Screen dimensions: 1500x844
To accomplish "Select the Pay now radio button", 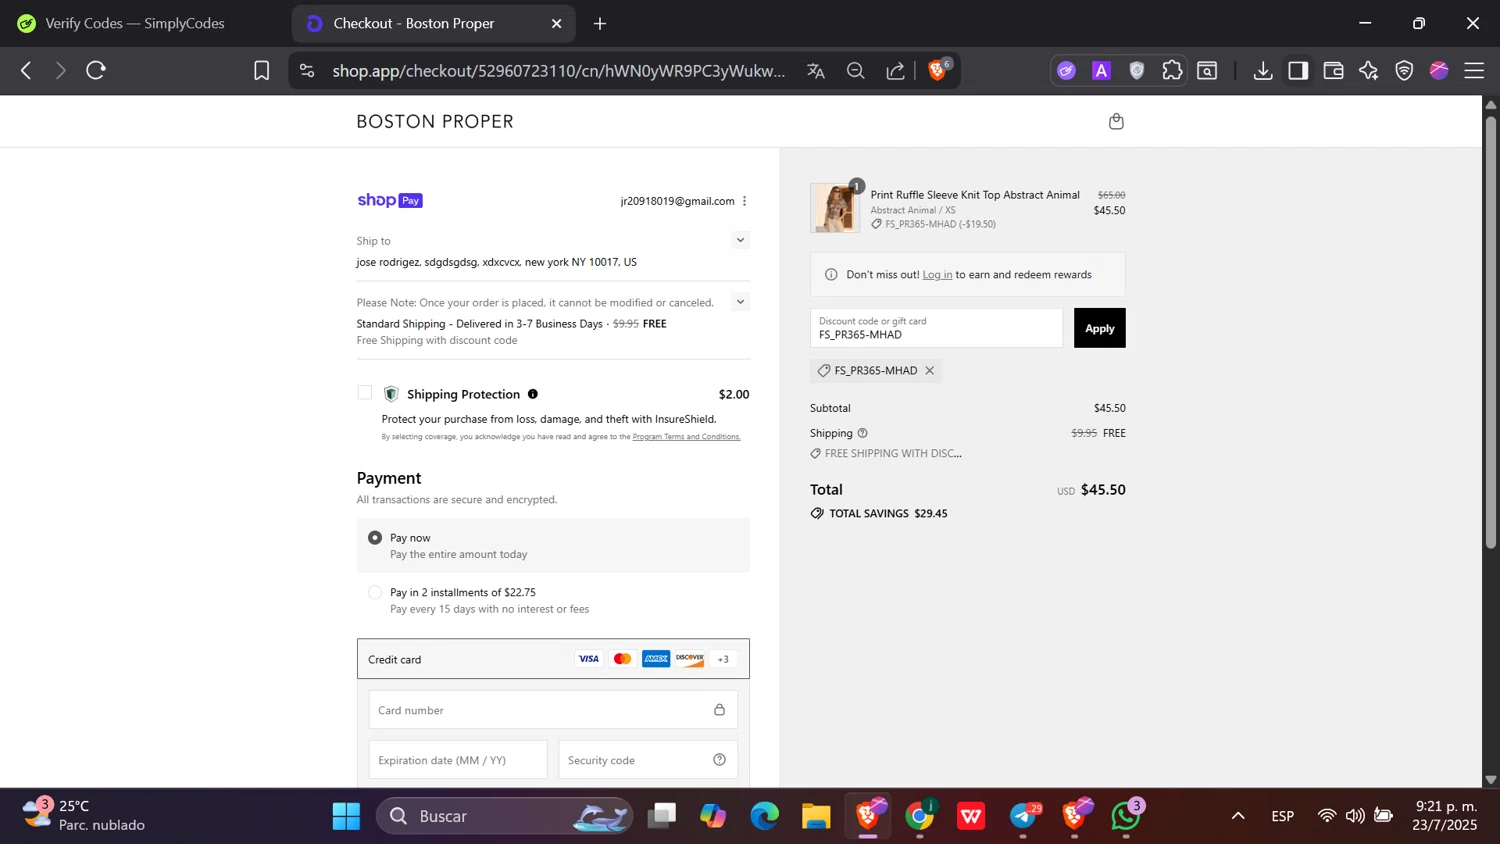I will pos(375,538).
